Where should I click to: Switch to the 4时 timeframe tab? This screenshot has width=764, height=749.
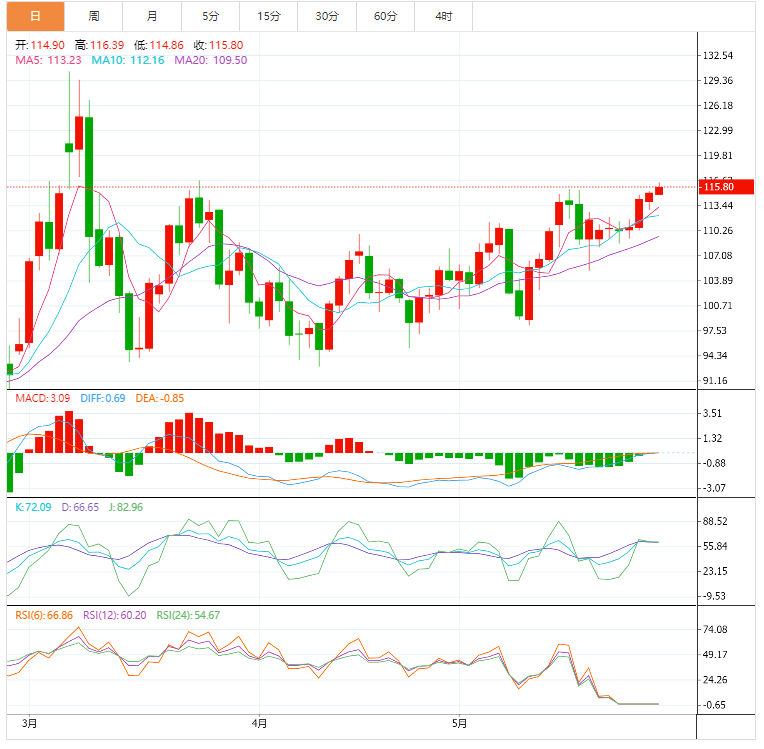443,16
